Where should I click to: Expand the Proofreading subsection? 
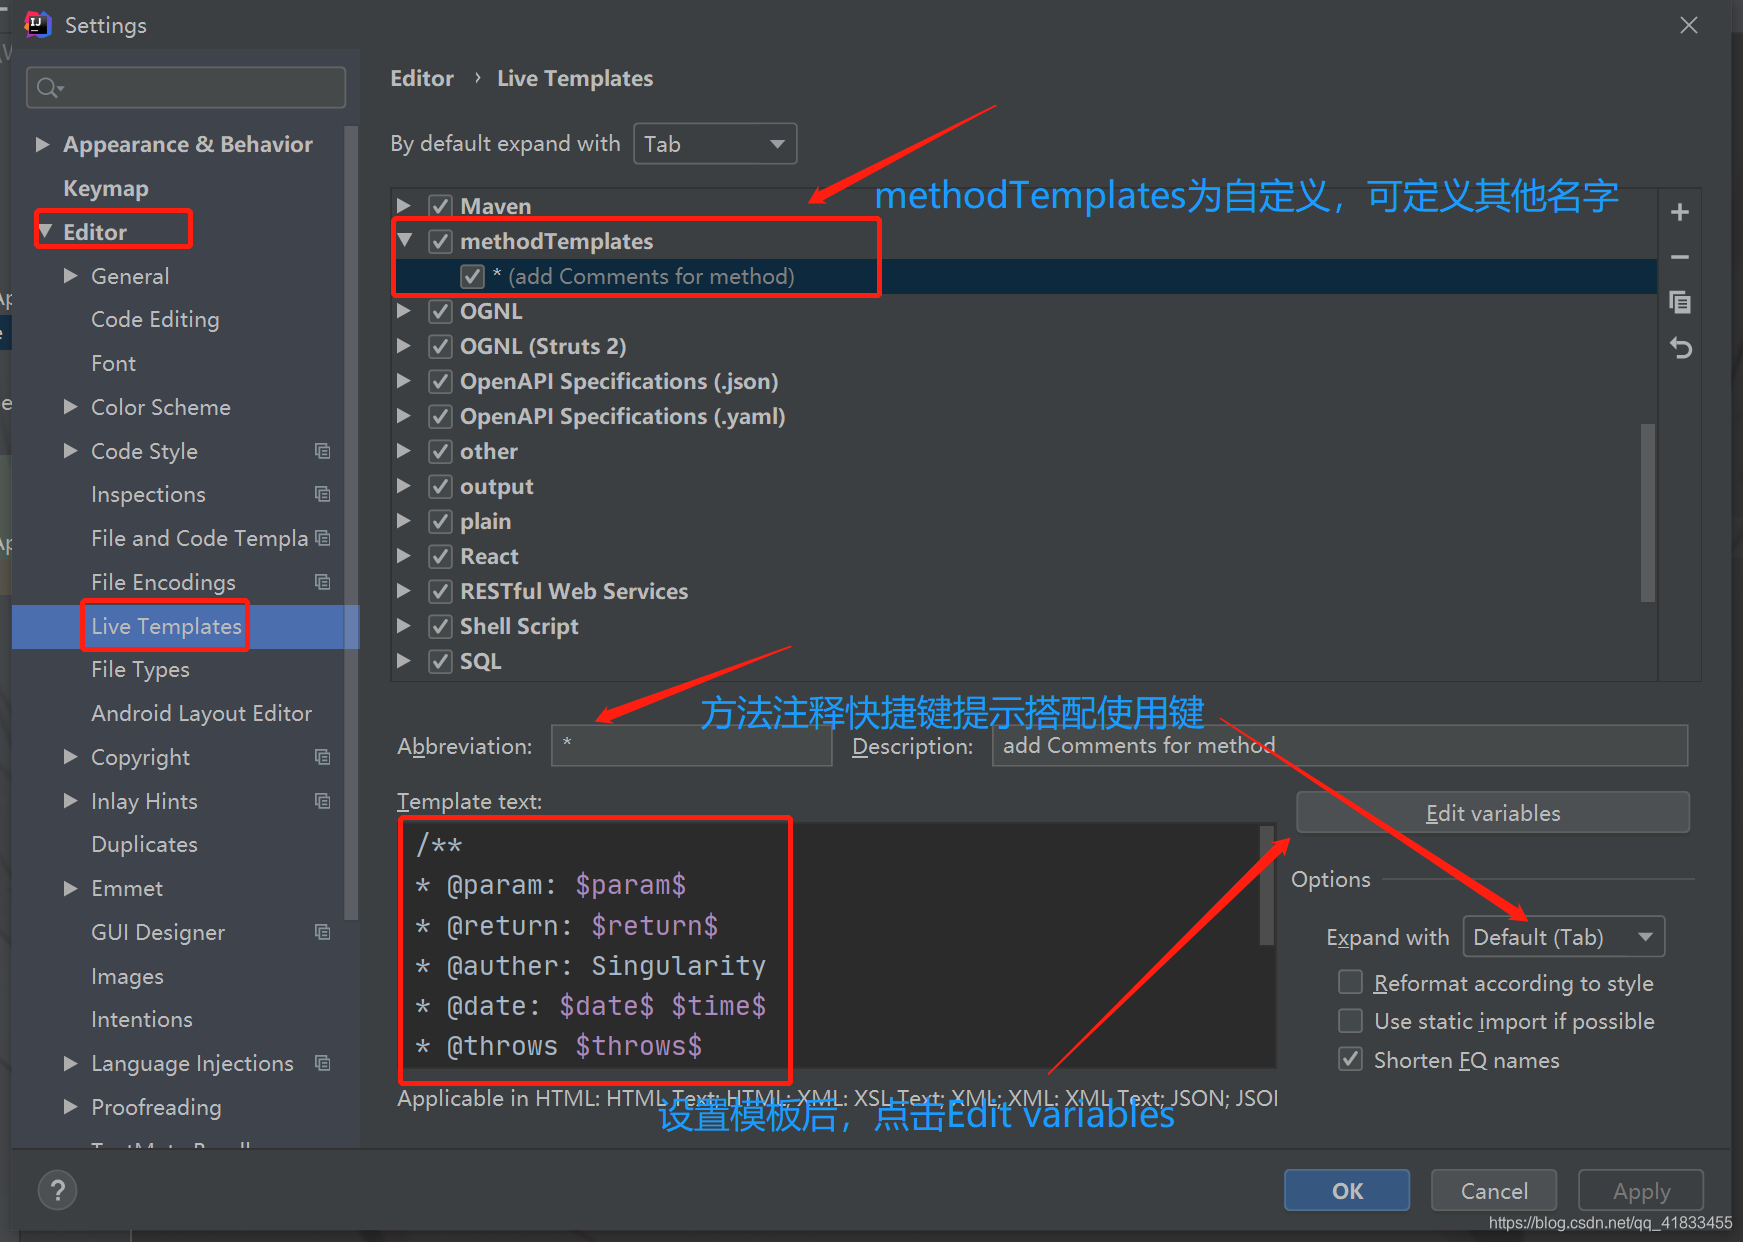70,1106
